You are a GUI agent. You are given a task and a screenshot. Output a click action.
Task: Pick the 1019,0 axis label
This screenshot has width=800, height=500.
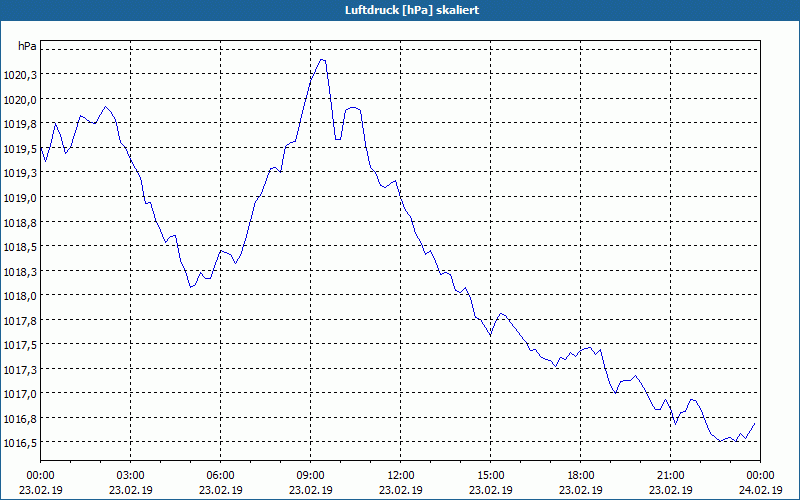coord(20,198)
